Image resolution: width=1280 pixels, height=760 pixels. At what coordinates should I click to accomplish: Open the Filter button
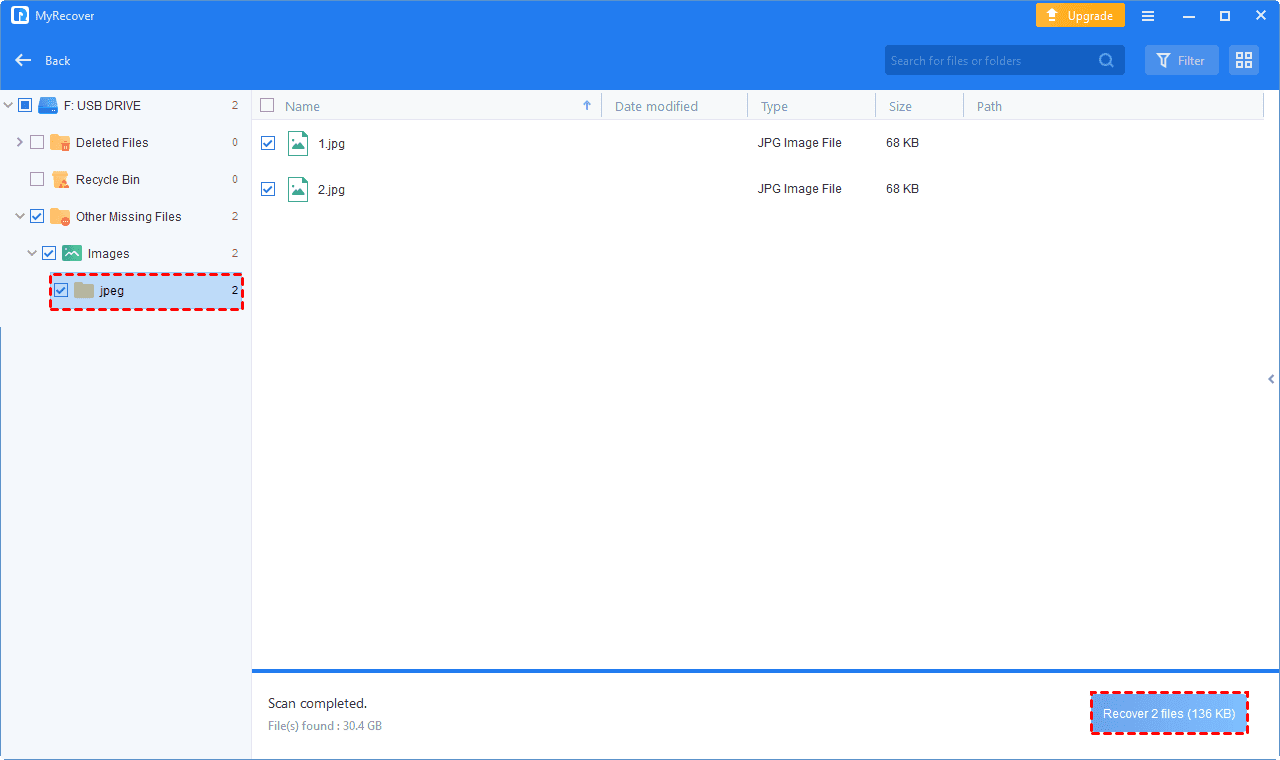pyautogui.click(x=1182, y=60)
